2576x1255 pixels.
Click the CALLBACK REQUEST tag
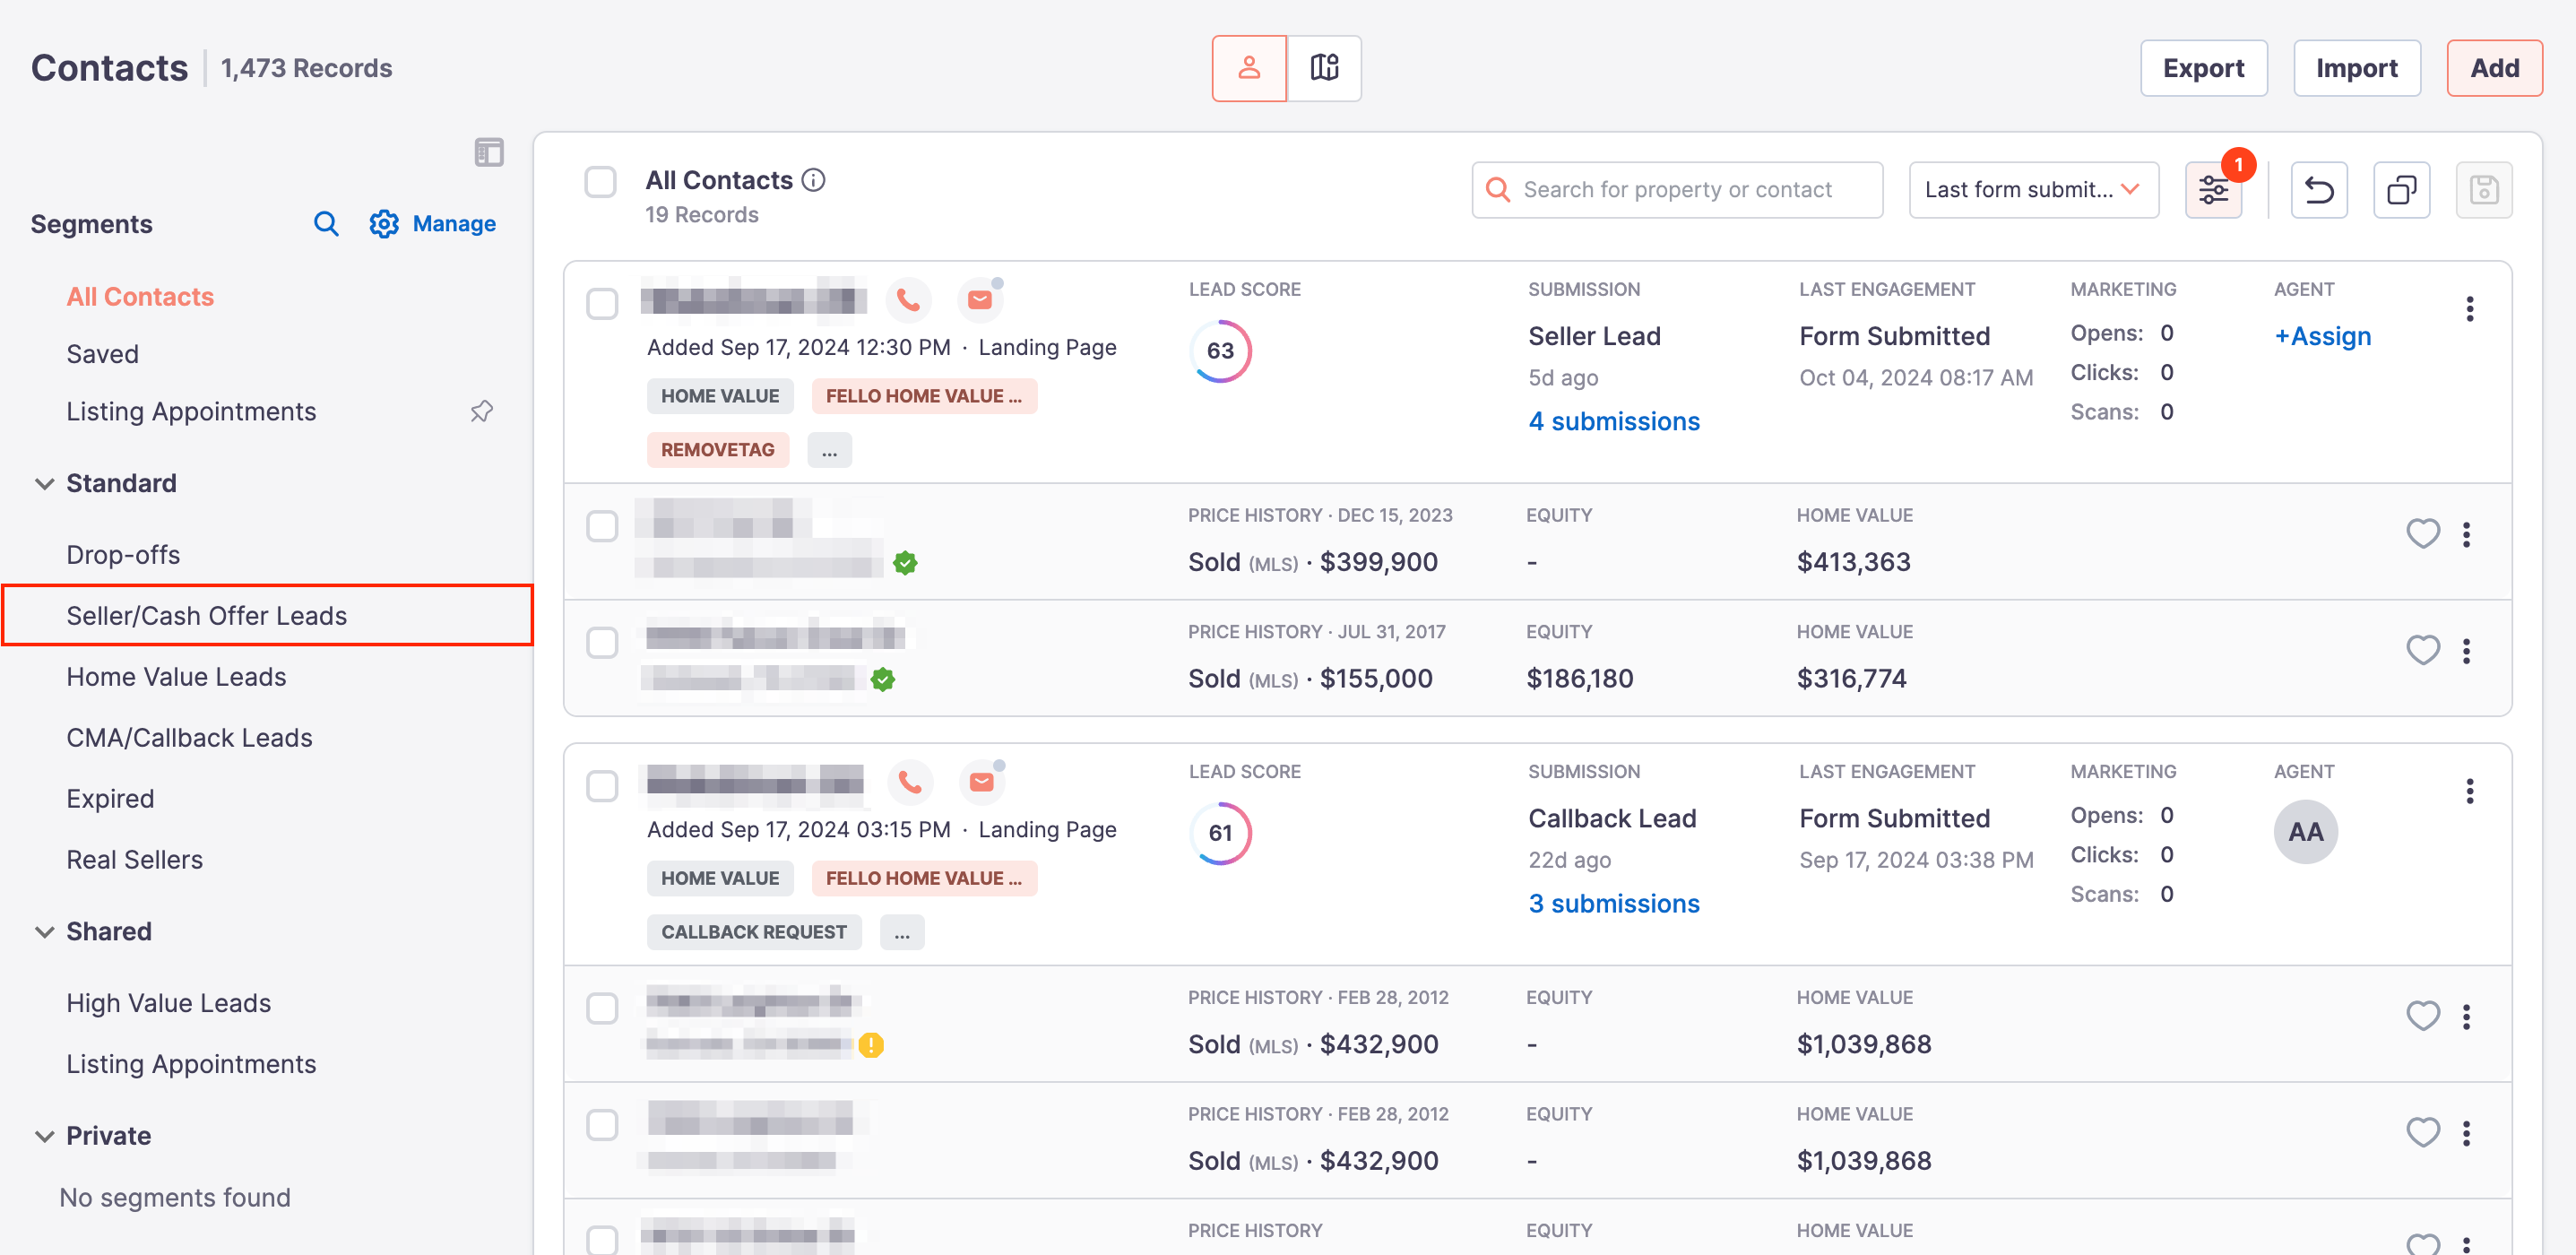click(754, 932)
